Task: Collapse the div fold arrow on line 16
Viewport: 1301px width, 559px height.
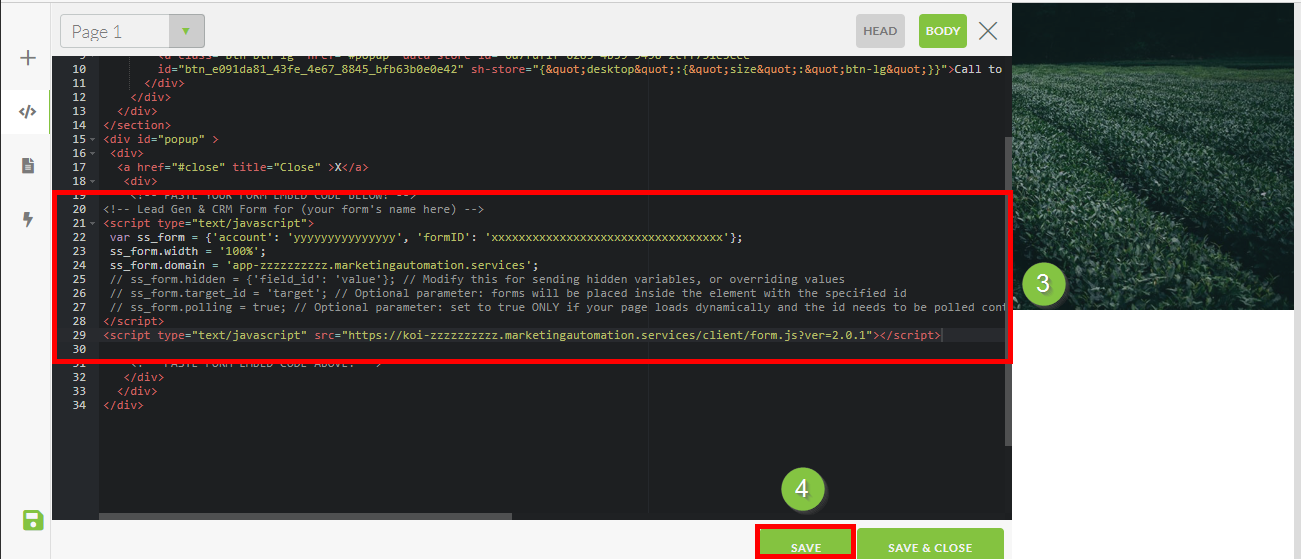Action: (93, 154)
